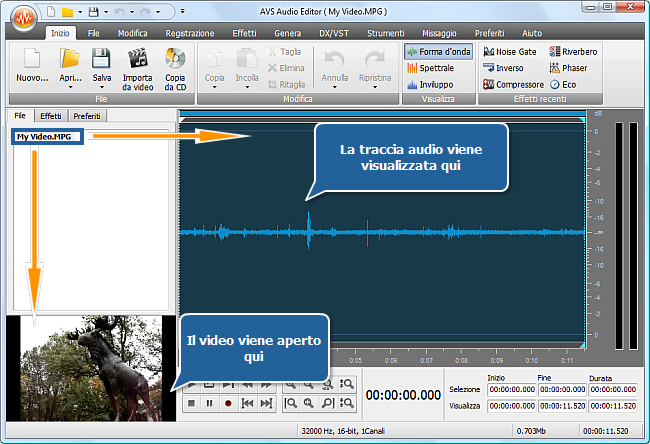Switch view to Spettrale

point(430,68)
